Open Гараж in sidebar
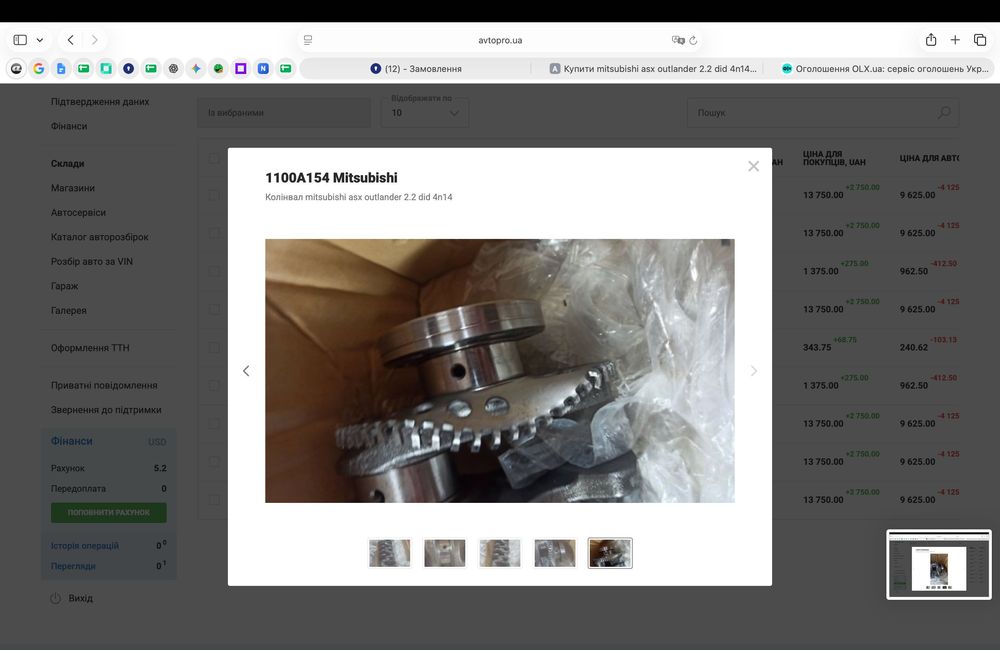Image resolution: width=1000 pixels, height=650 pixels. tap(64, 286)
